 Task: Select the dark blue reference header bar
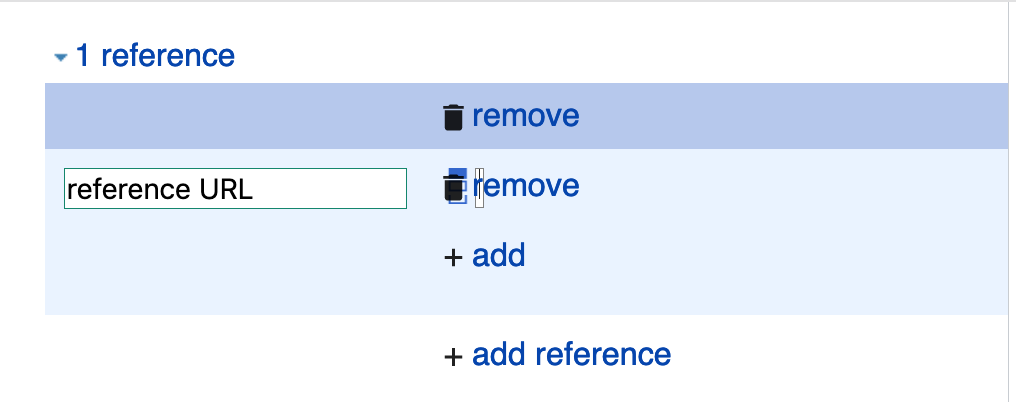click(526, 116)
